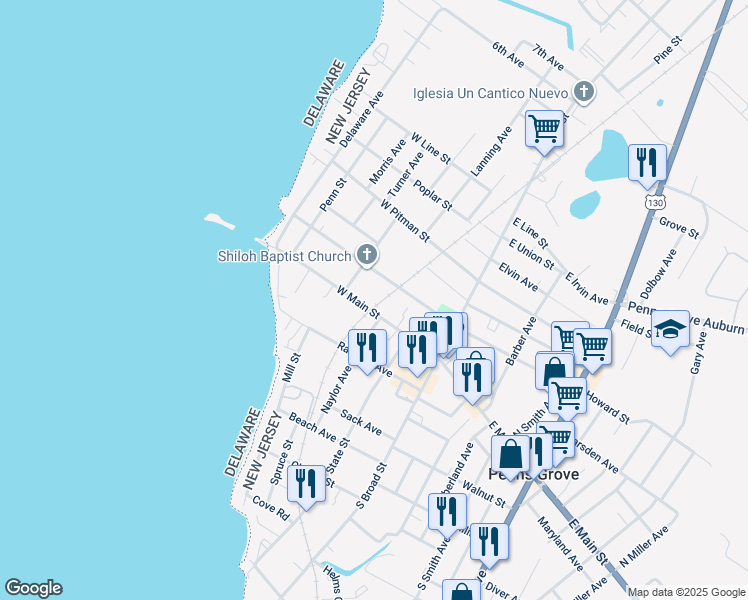Click the W Main St street label
Viewport: 748px width, 600px height.
tap(358, 303)
